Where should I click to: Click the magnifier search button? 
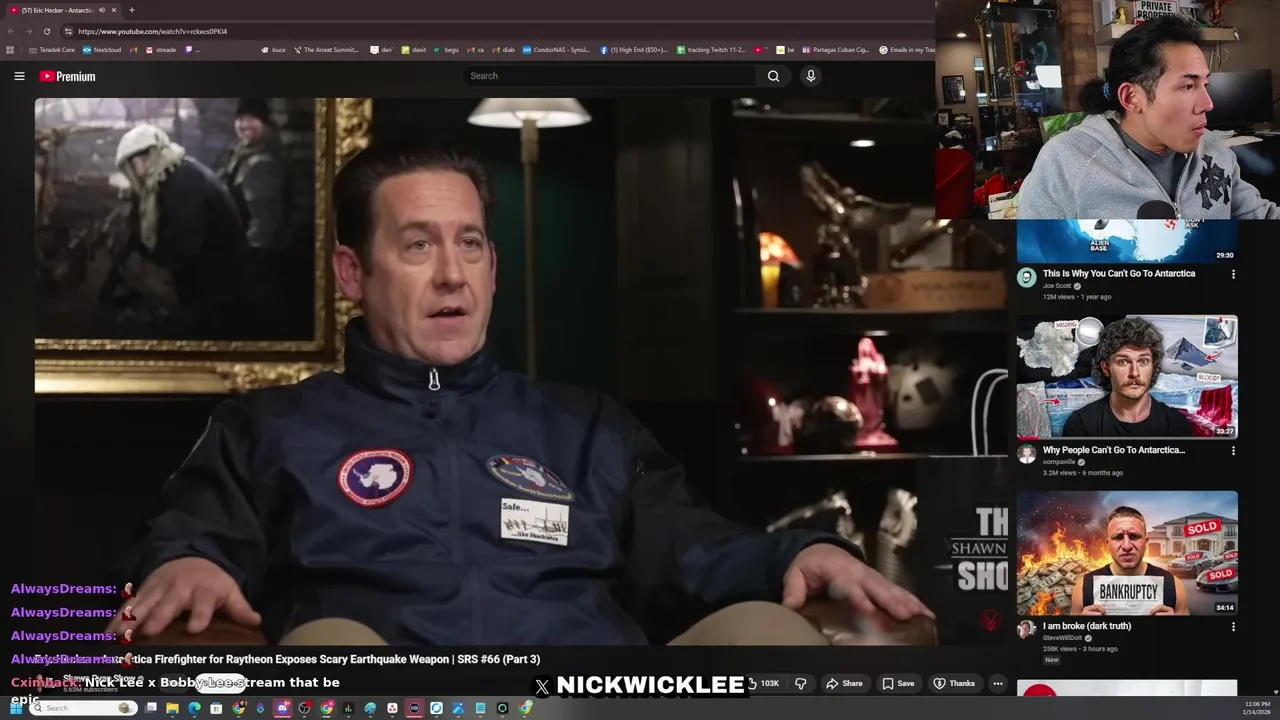[773, 76]
